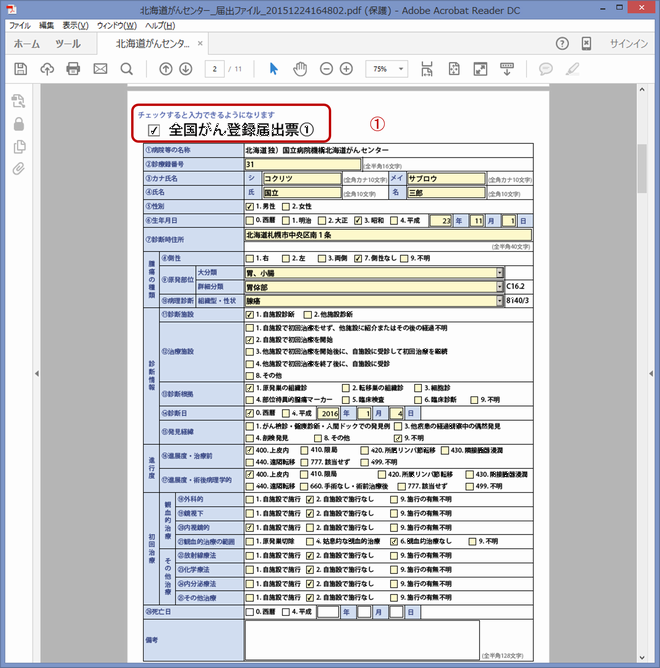Open the 編集 menu
The width and height of the screenshot is (660, 668).
pos(46,26)
